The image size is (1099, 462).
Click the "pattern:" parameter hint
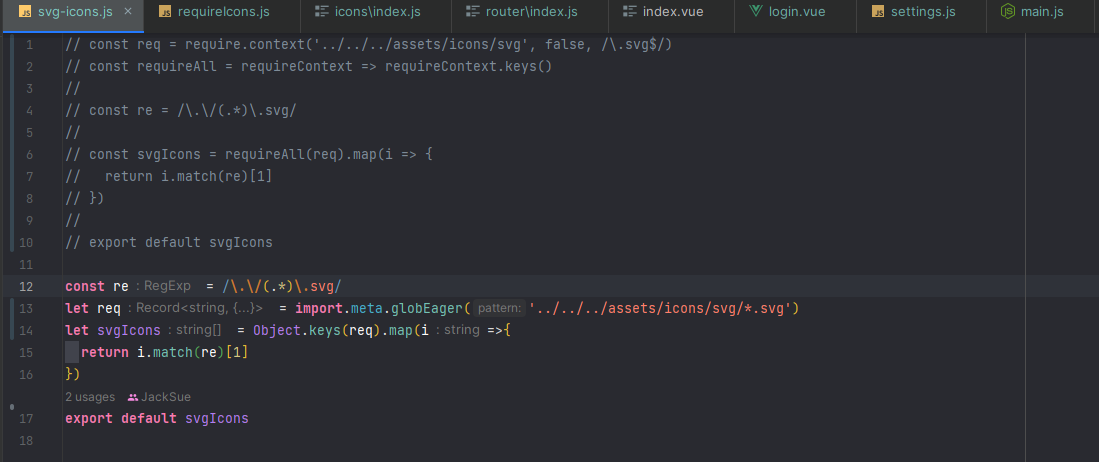pos(499,308)
